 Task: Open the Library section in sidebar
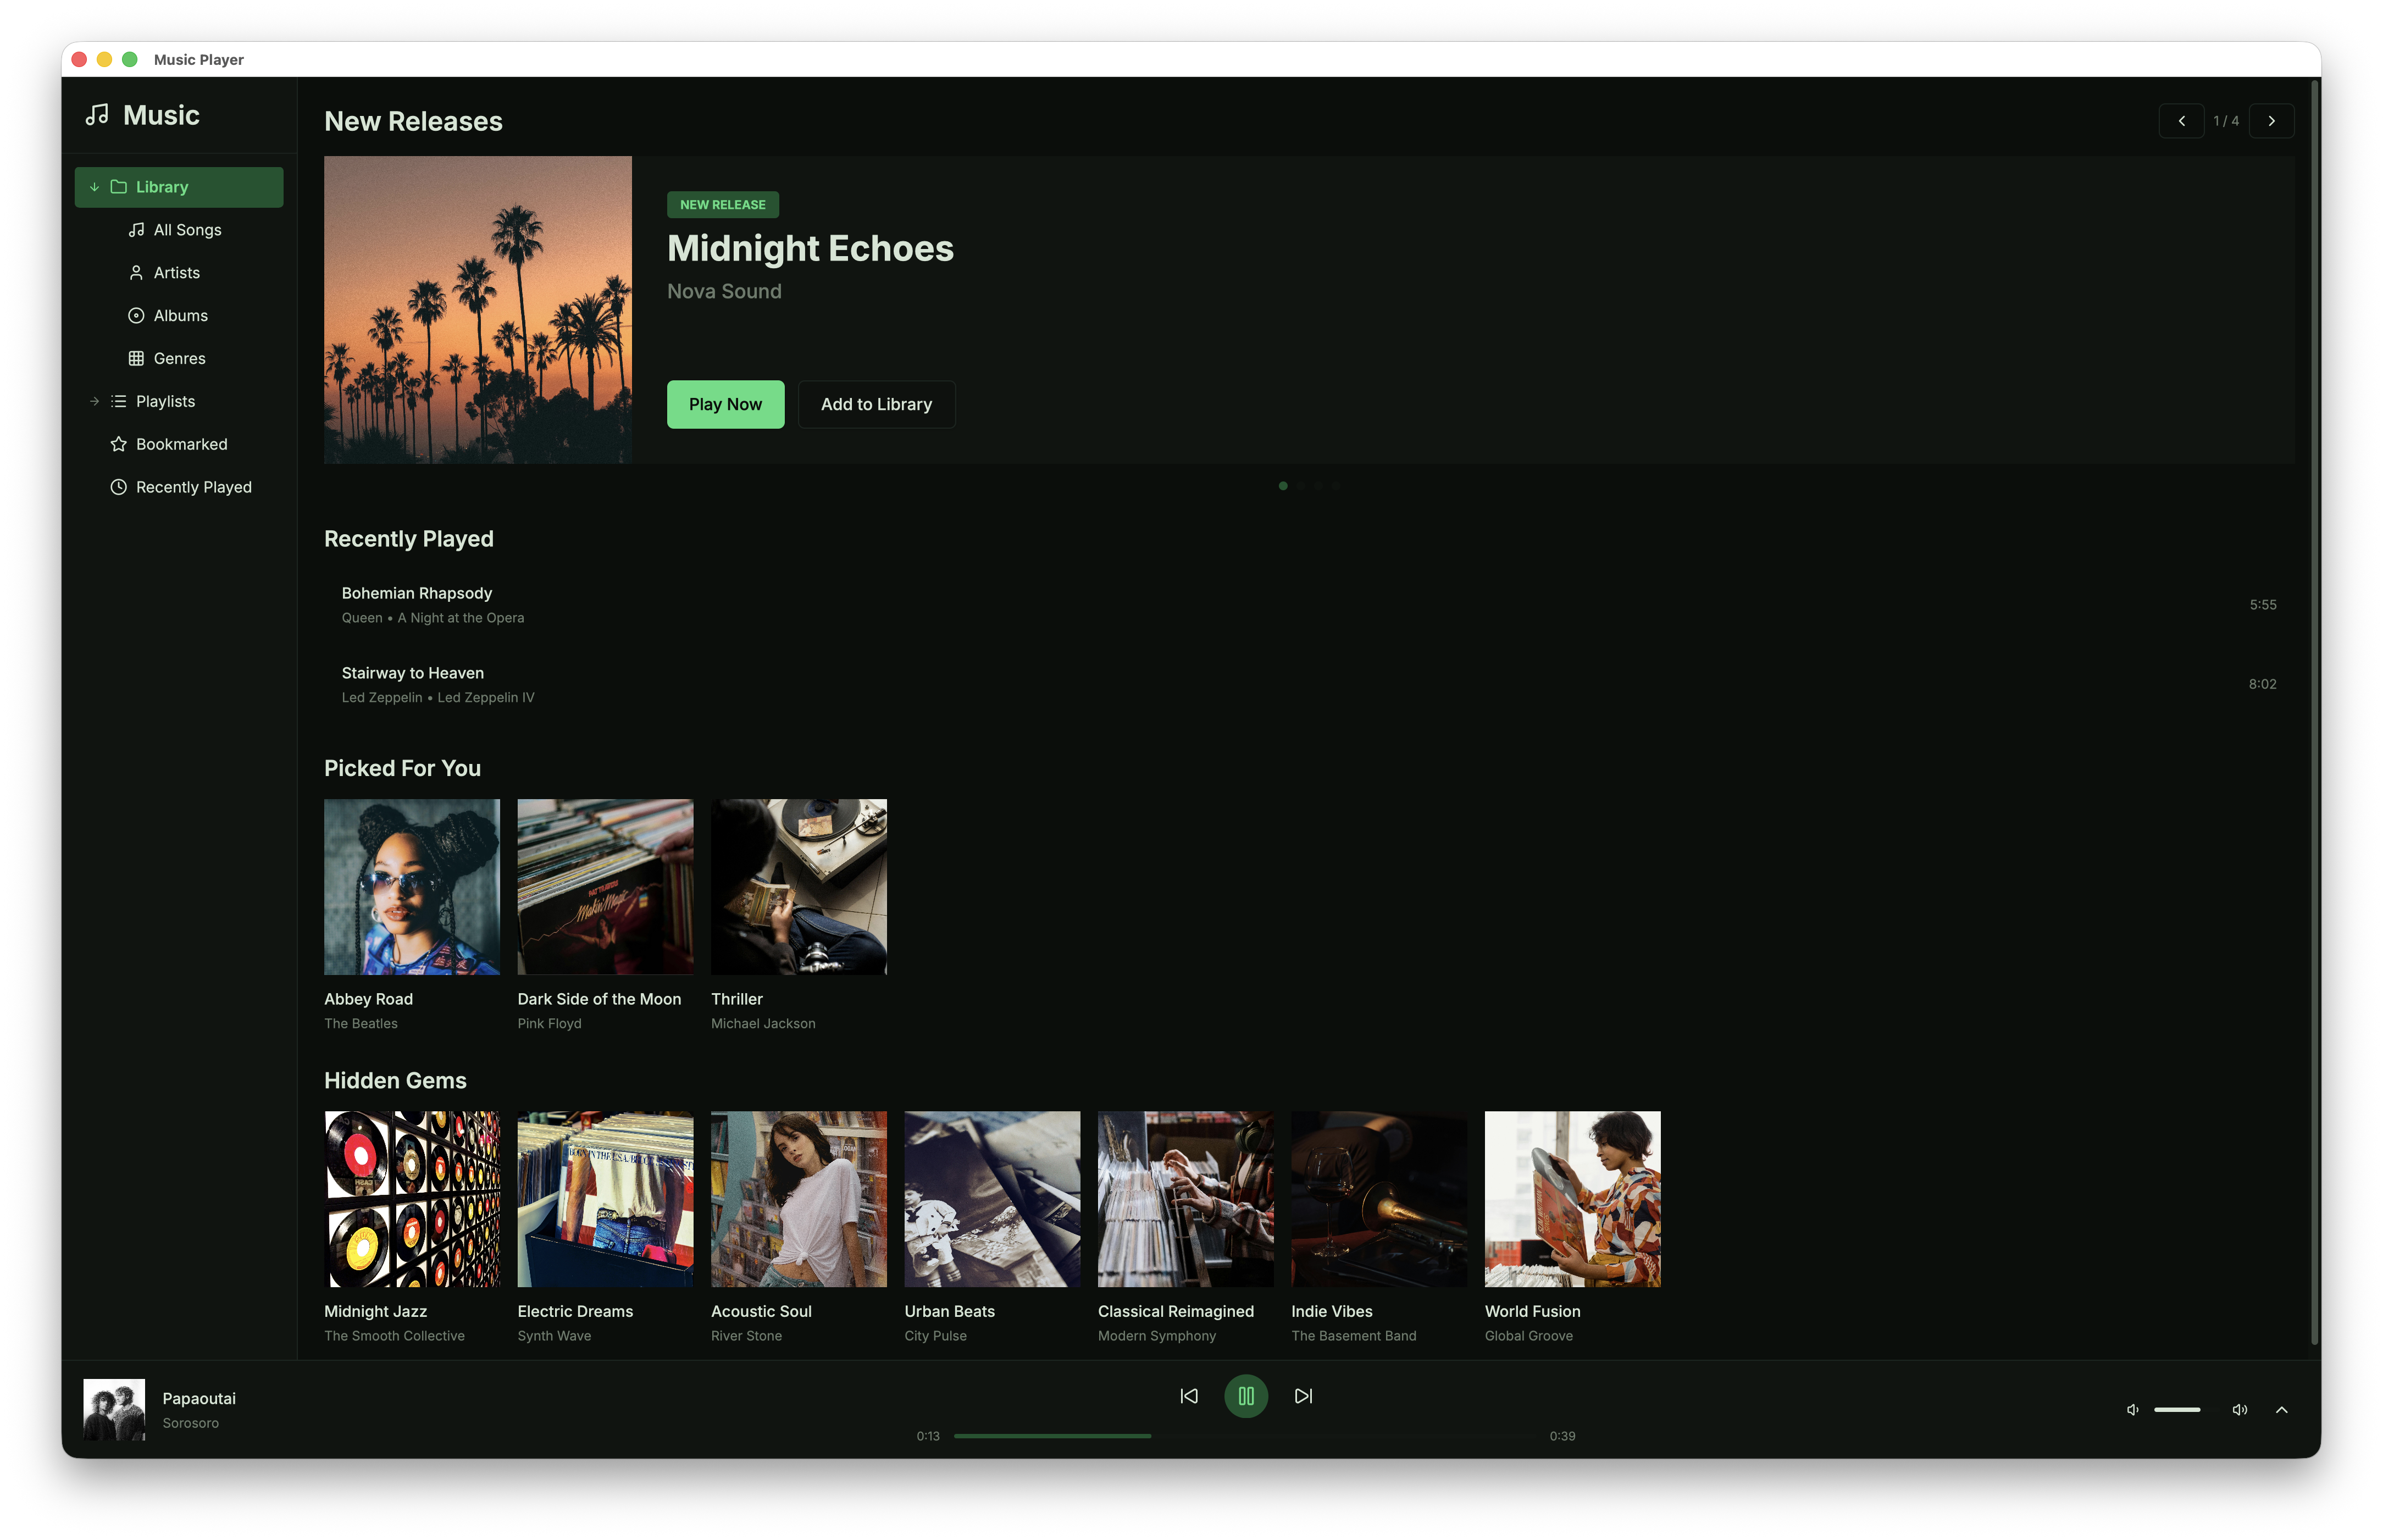162,186
